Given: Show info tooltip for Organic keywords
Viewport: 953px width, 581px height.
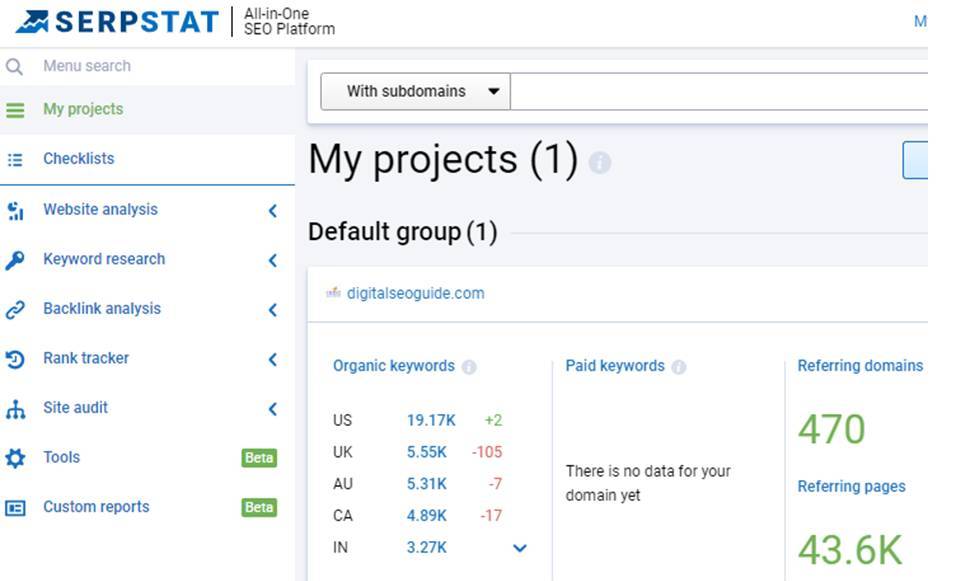Looking at the screenshot, I should coord(469,367).
